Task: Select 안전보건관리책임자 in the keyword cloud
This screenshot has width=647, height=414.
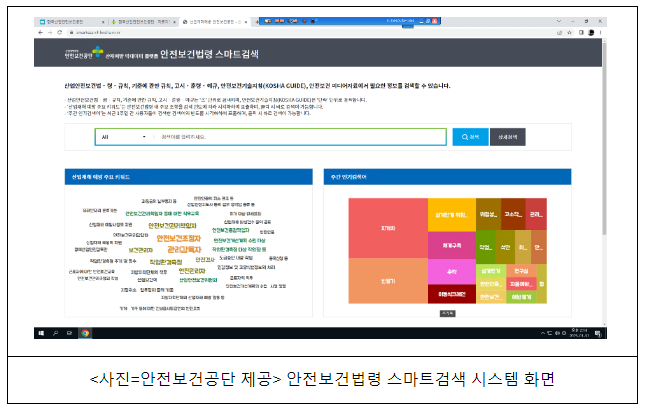Action: tap(172, 226)
